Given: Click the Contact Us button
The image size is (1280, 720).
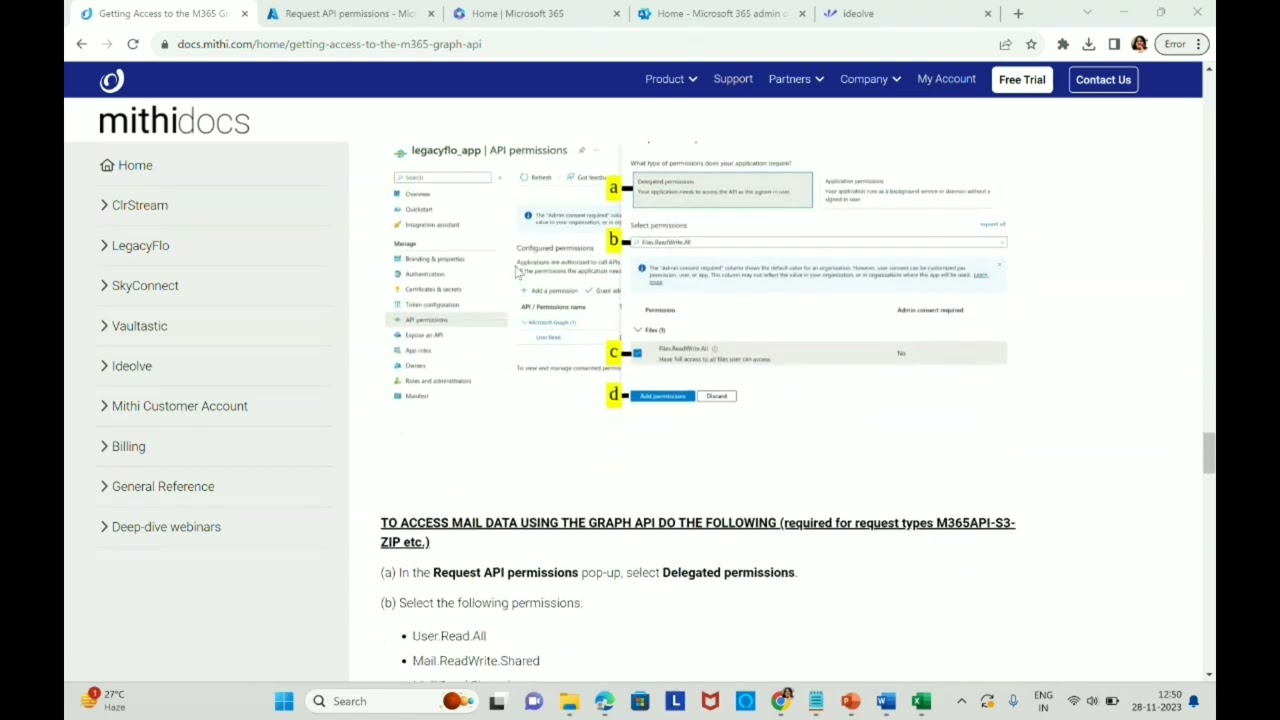Looking at the screenshot, I should tap(1103, 80).
